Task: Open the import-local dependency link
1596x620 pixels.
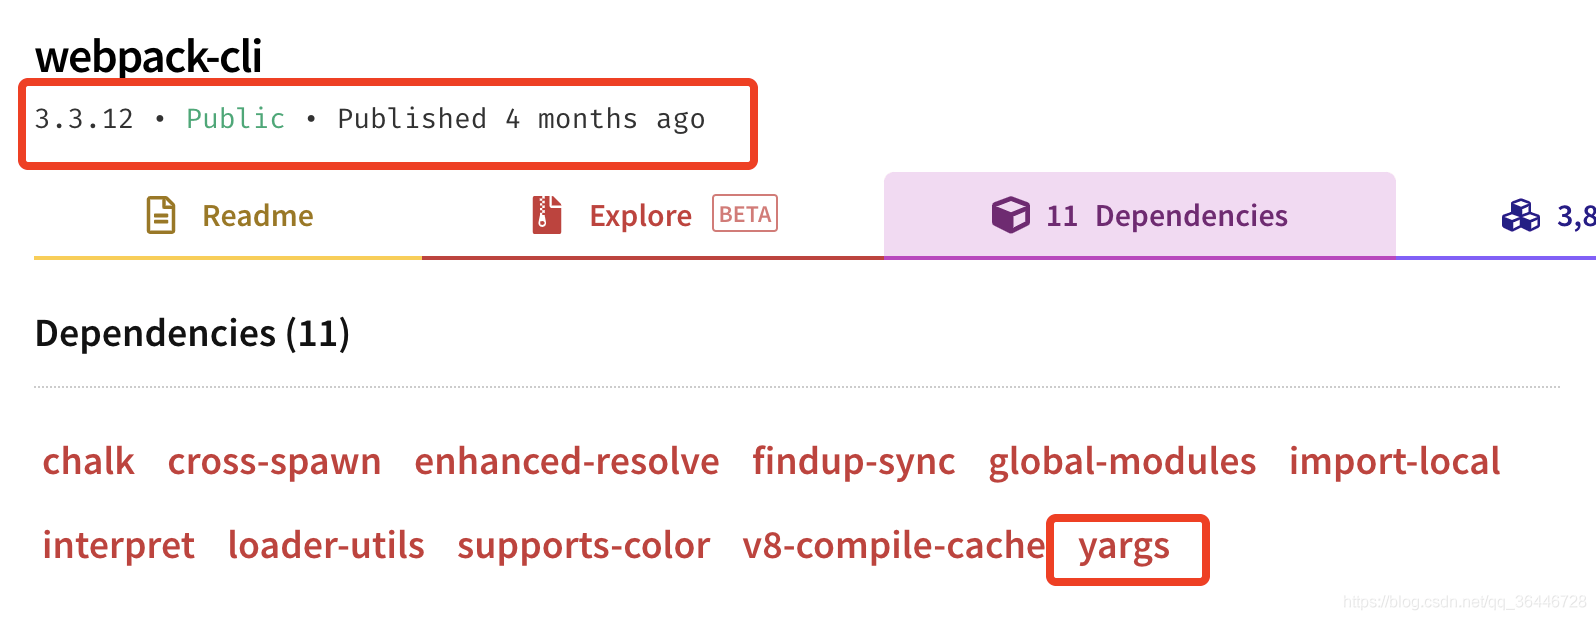Action: pos(1394,463)
